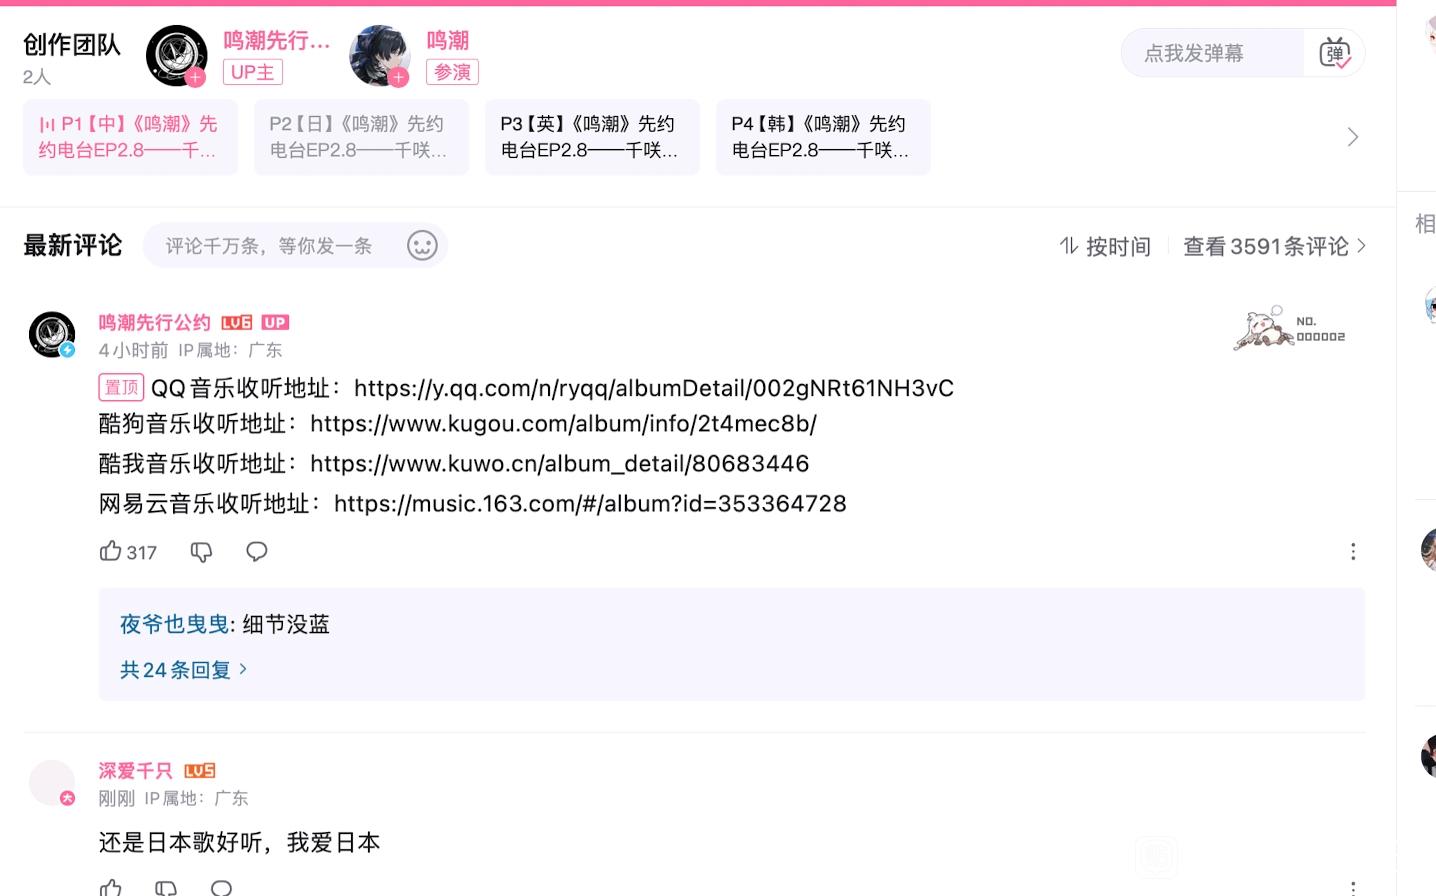The image size is (1436, 896).
Task: Show more video parts with right chevron
Action: coord(1352,137)
